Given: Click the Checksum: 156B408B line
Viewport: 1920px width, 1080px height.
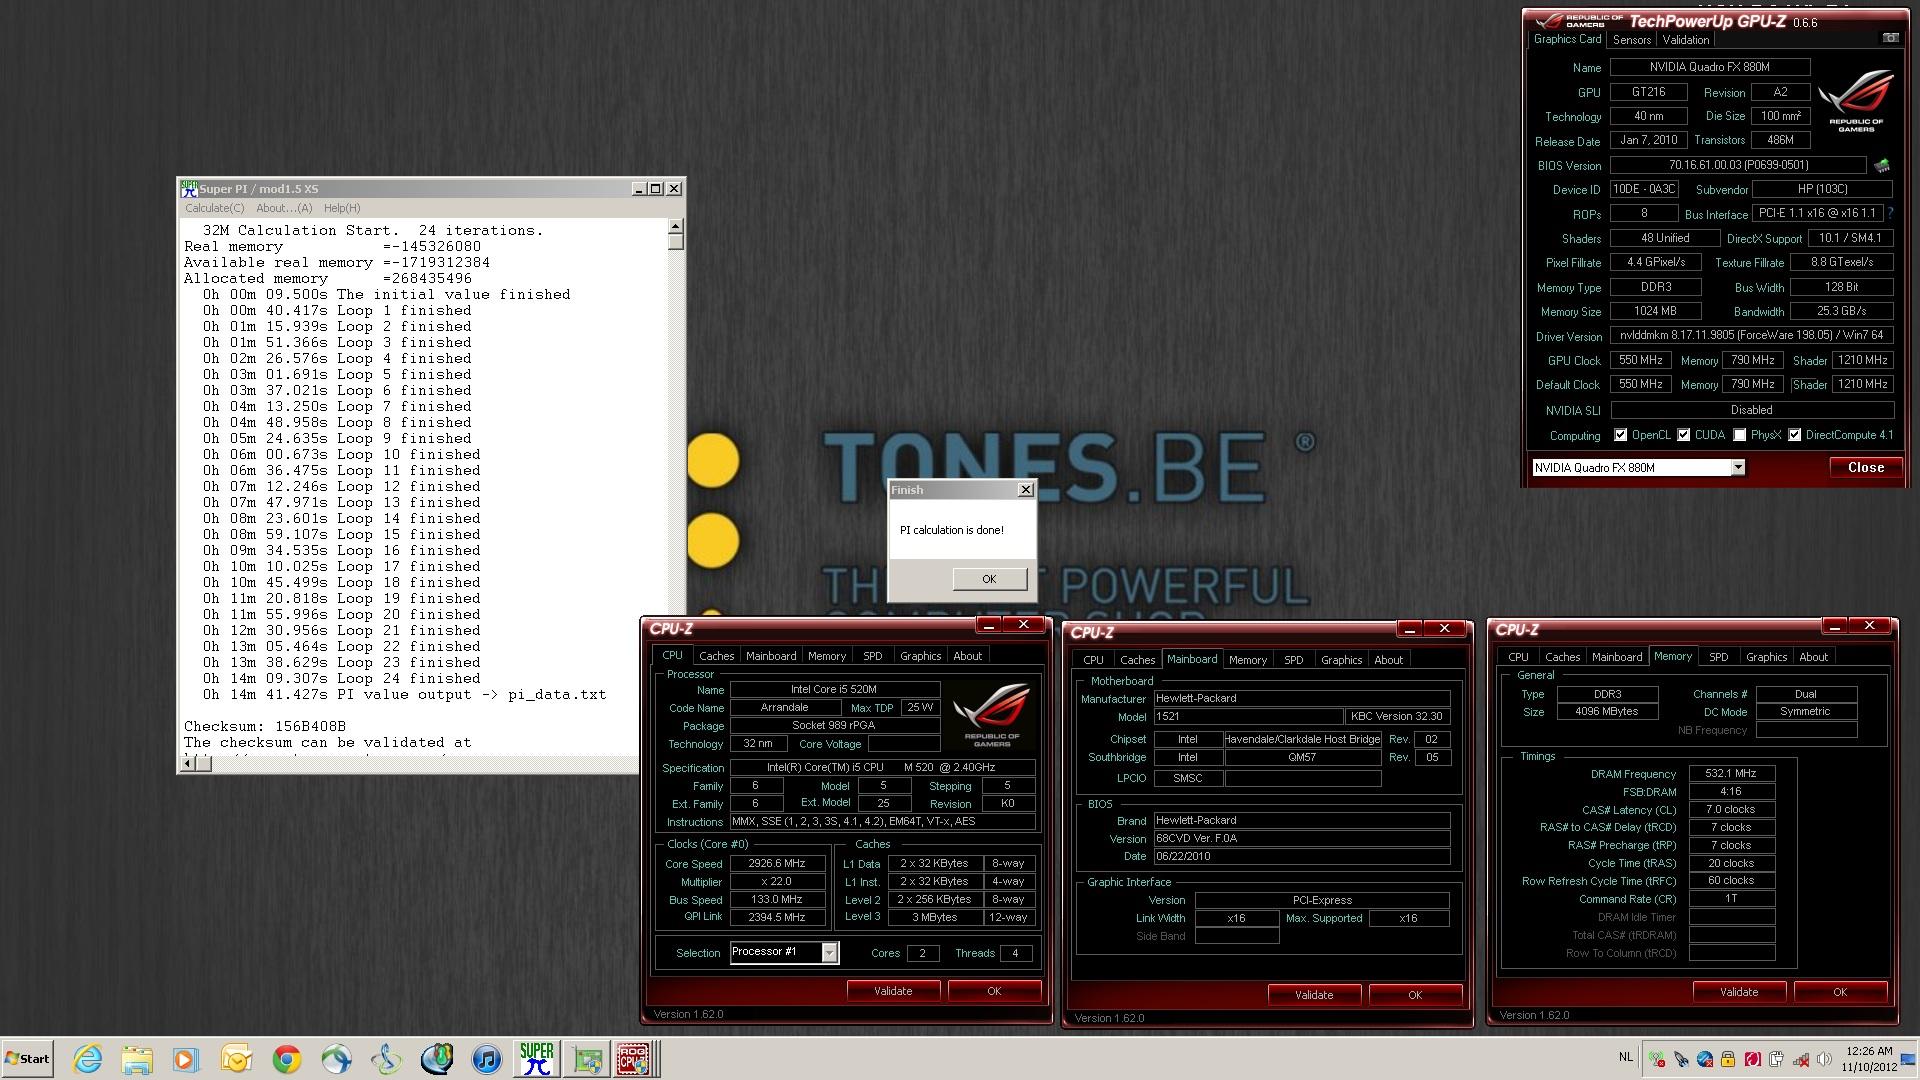Looking at the screenshot, I should pos(265,726).
